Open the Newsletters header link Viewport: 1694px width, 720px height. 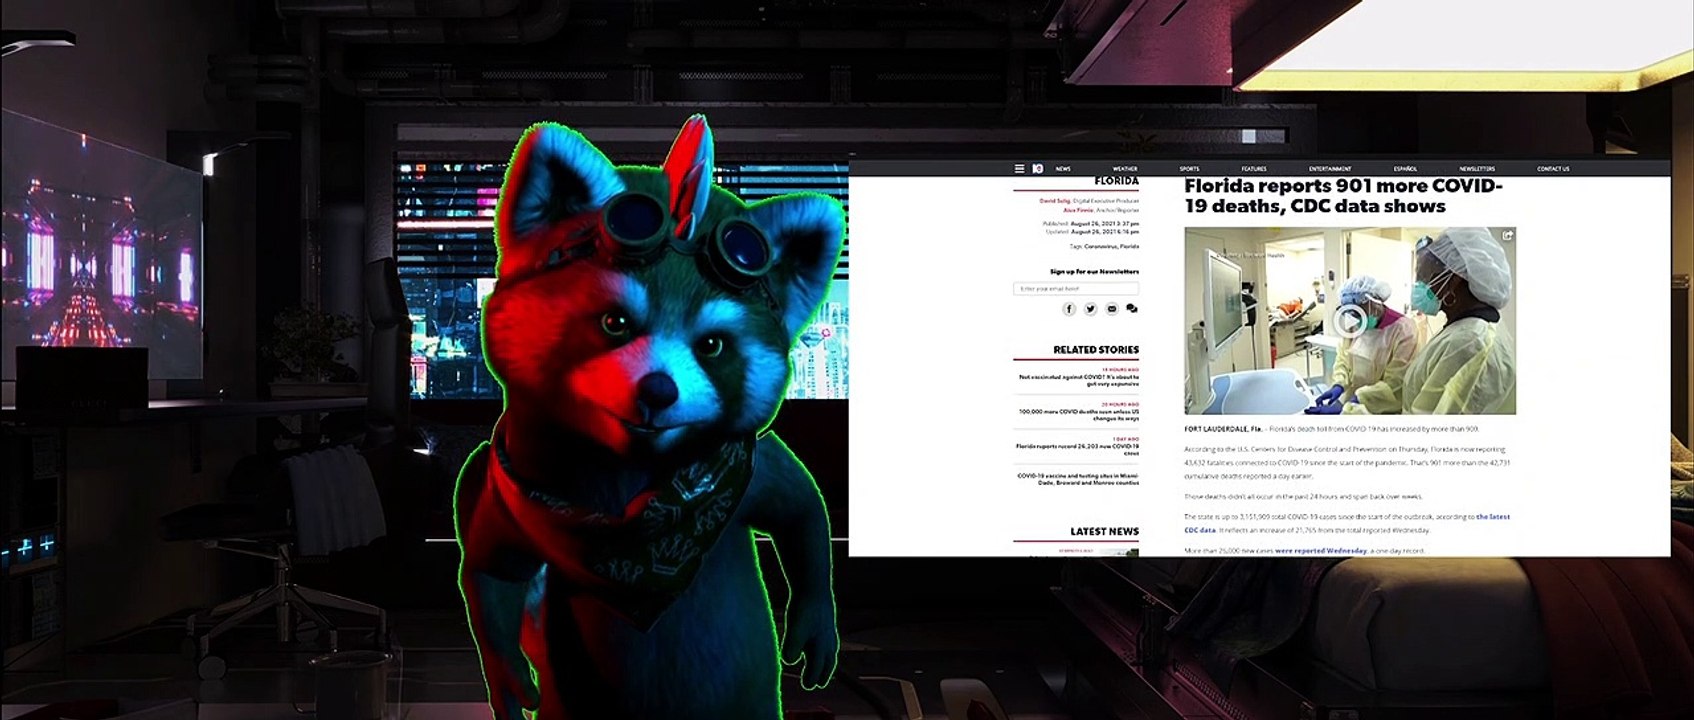click(1477, 169)
